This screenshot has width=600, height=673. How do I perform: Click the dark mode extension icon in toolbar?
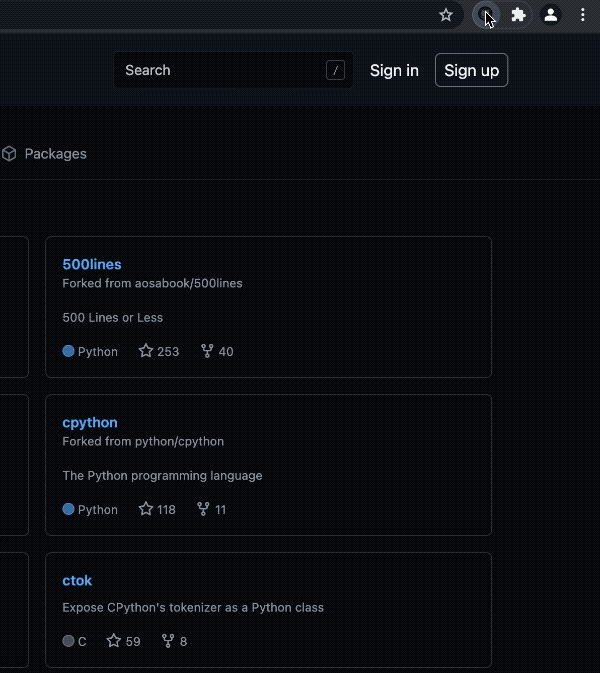pyautogui.click(x=485, y=15)
